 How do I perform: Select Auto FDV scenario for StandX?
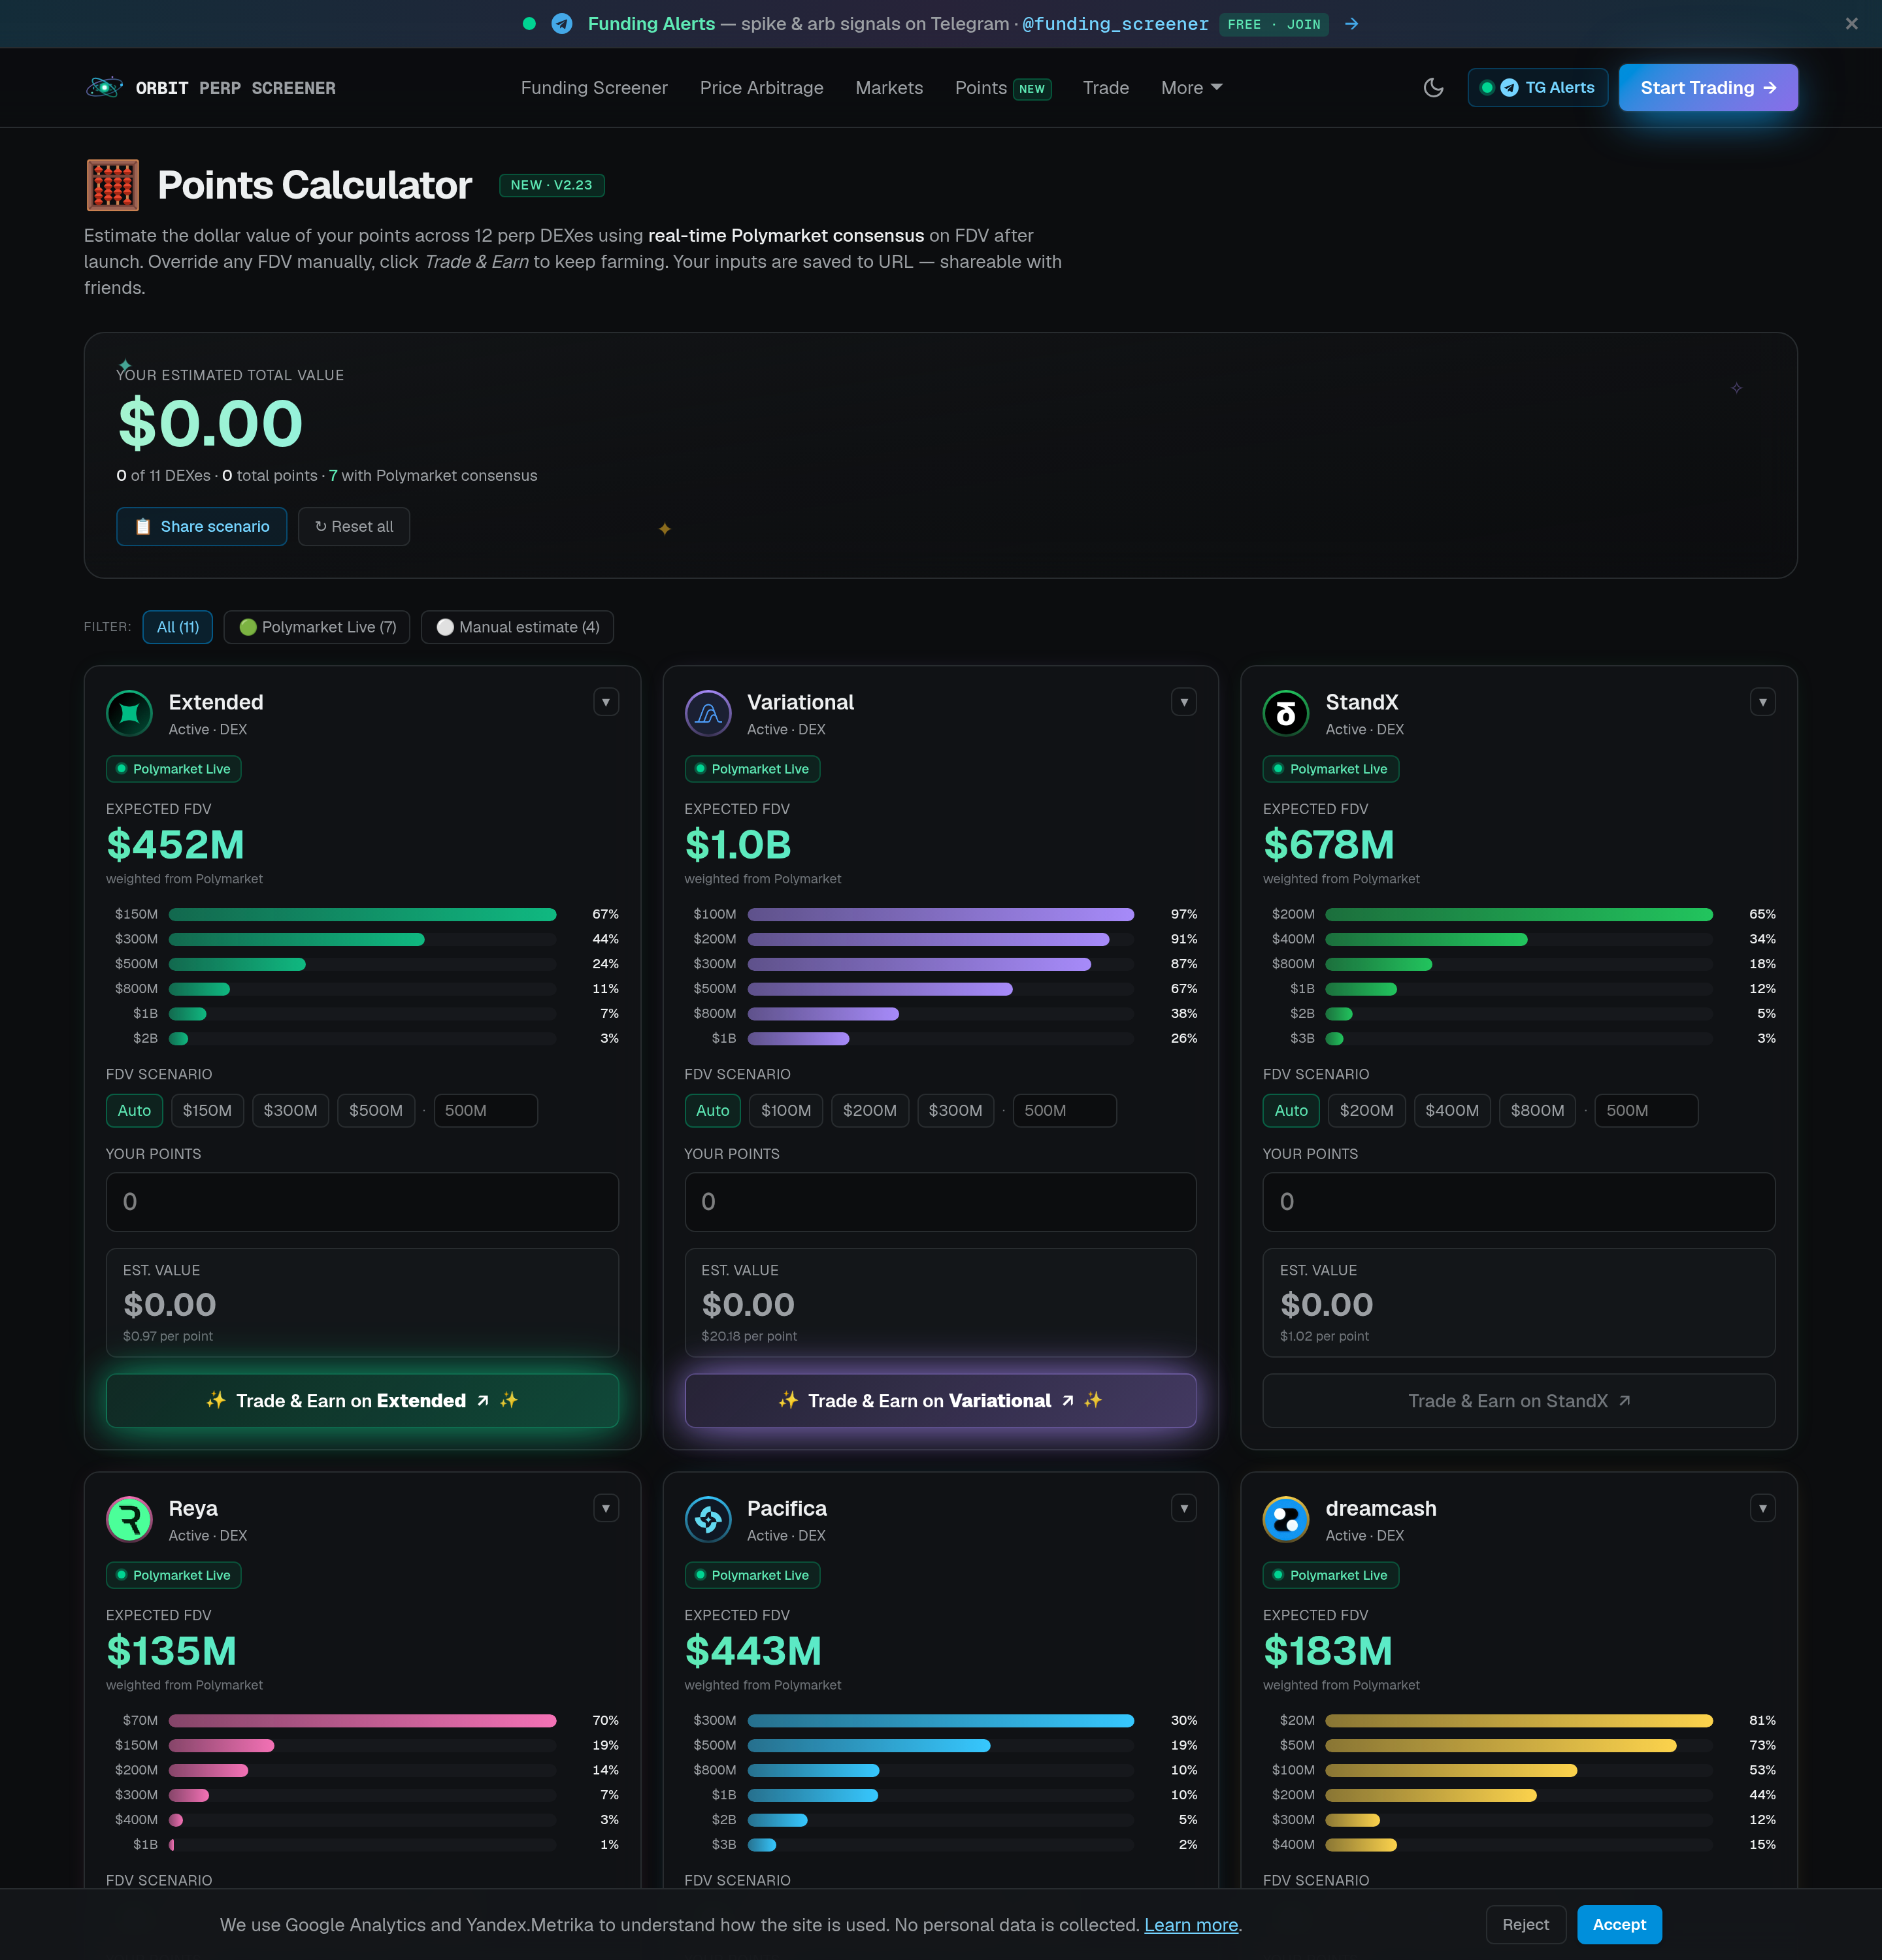[1291, 1111]
